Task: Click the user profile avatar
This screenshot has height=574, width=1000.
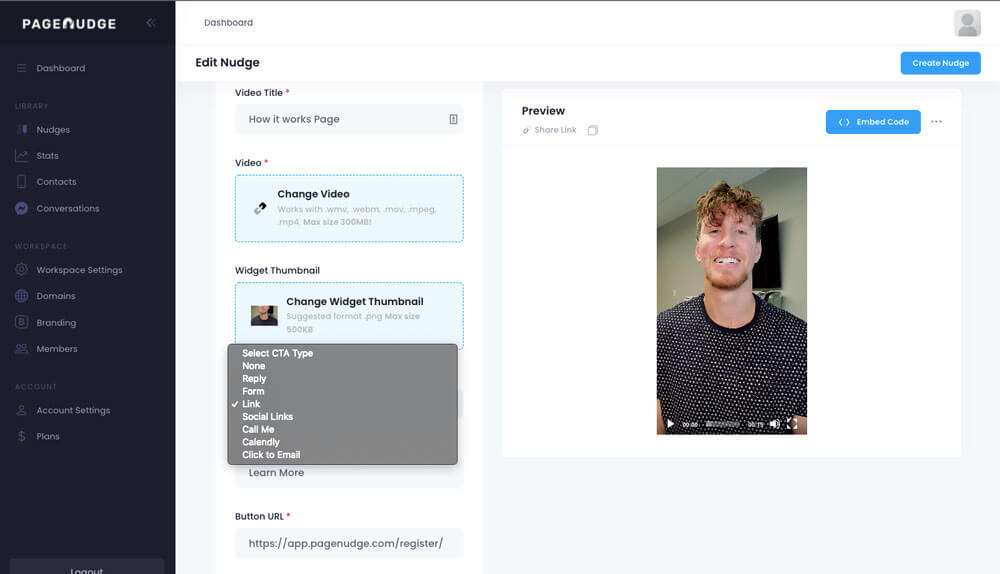Action: click(967, 23)
